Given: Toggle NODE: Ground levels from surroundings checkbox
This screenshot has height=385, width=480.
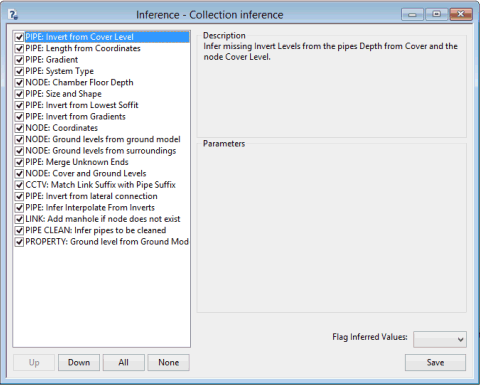Looking at the screenshot, I should pyautogui.click(x=19, y=151).
